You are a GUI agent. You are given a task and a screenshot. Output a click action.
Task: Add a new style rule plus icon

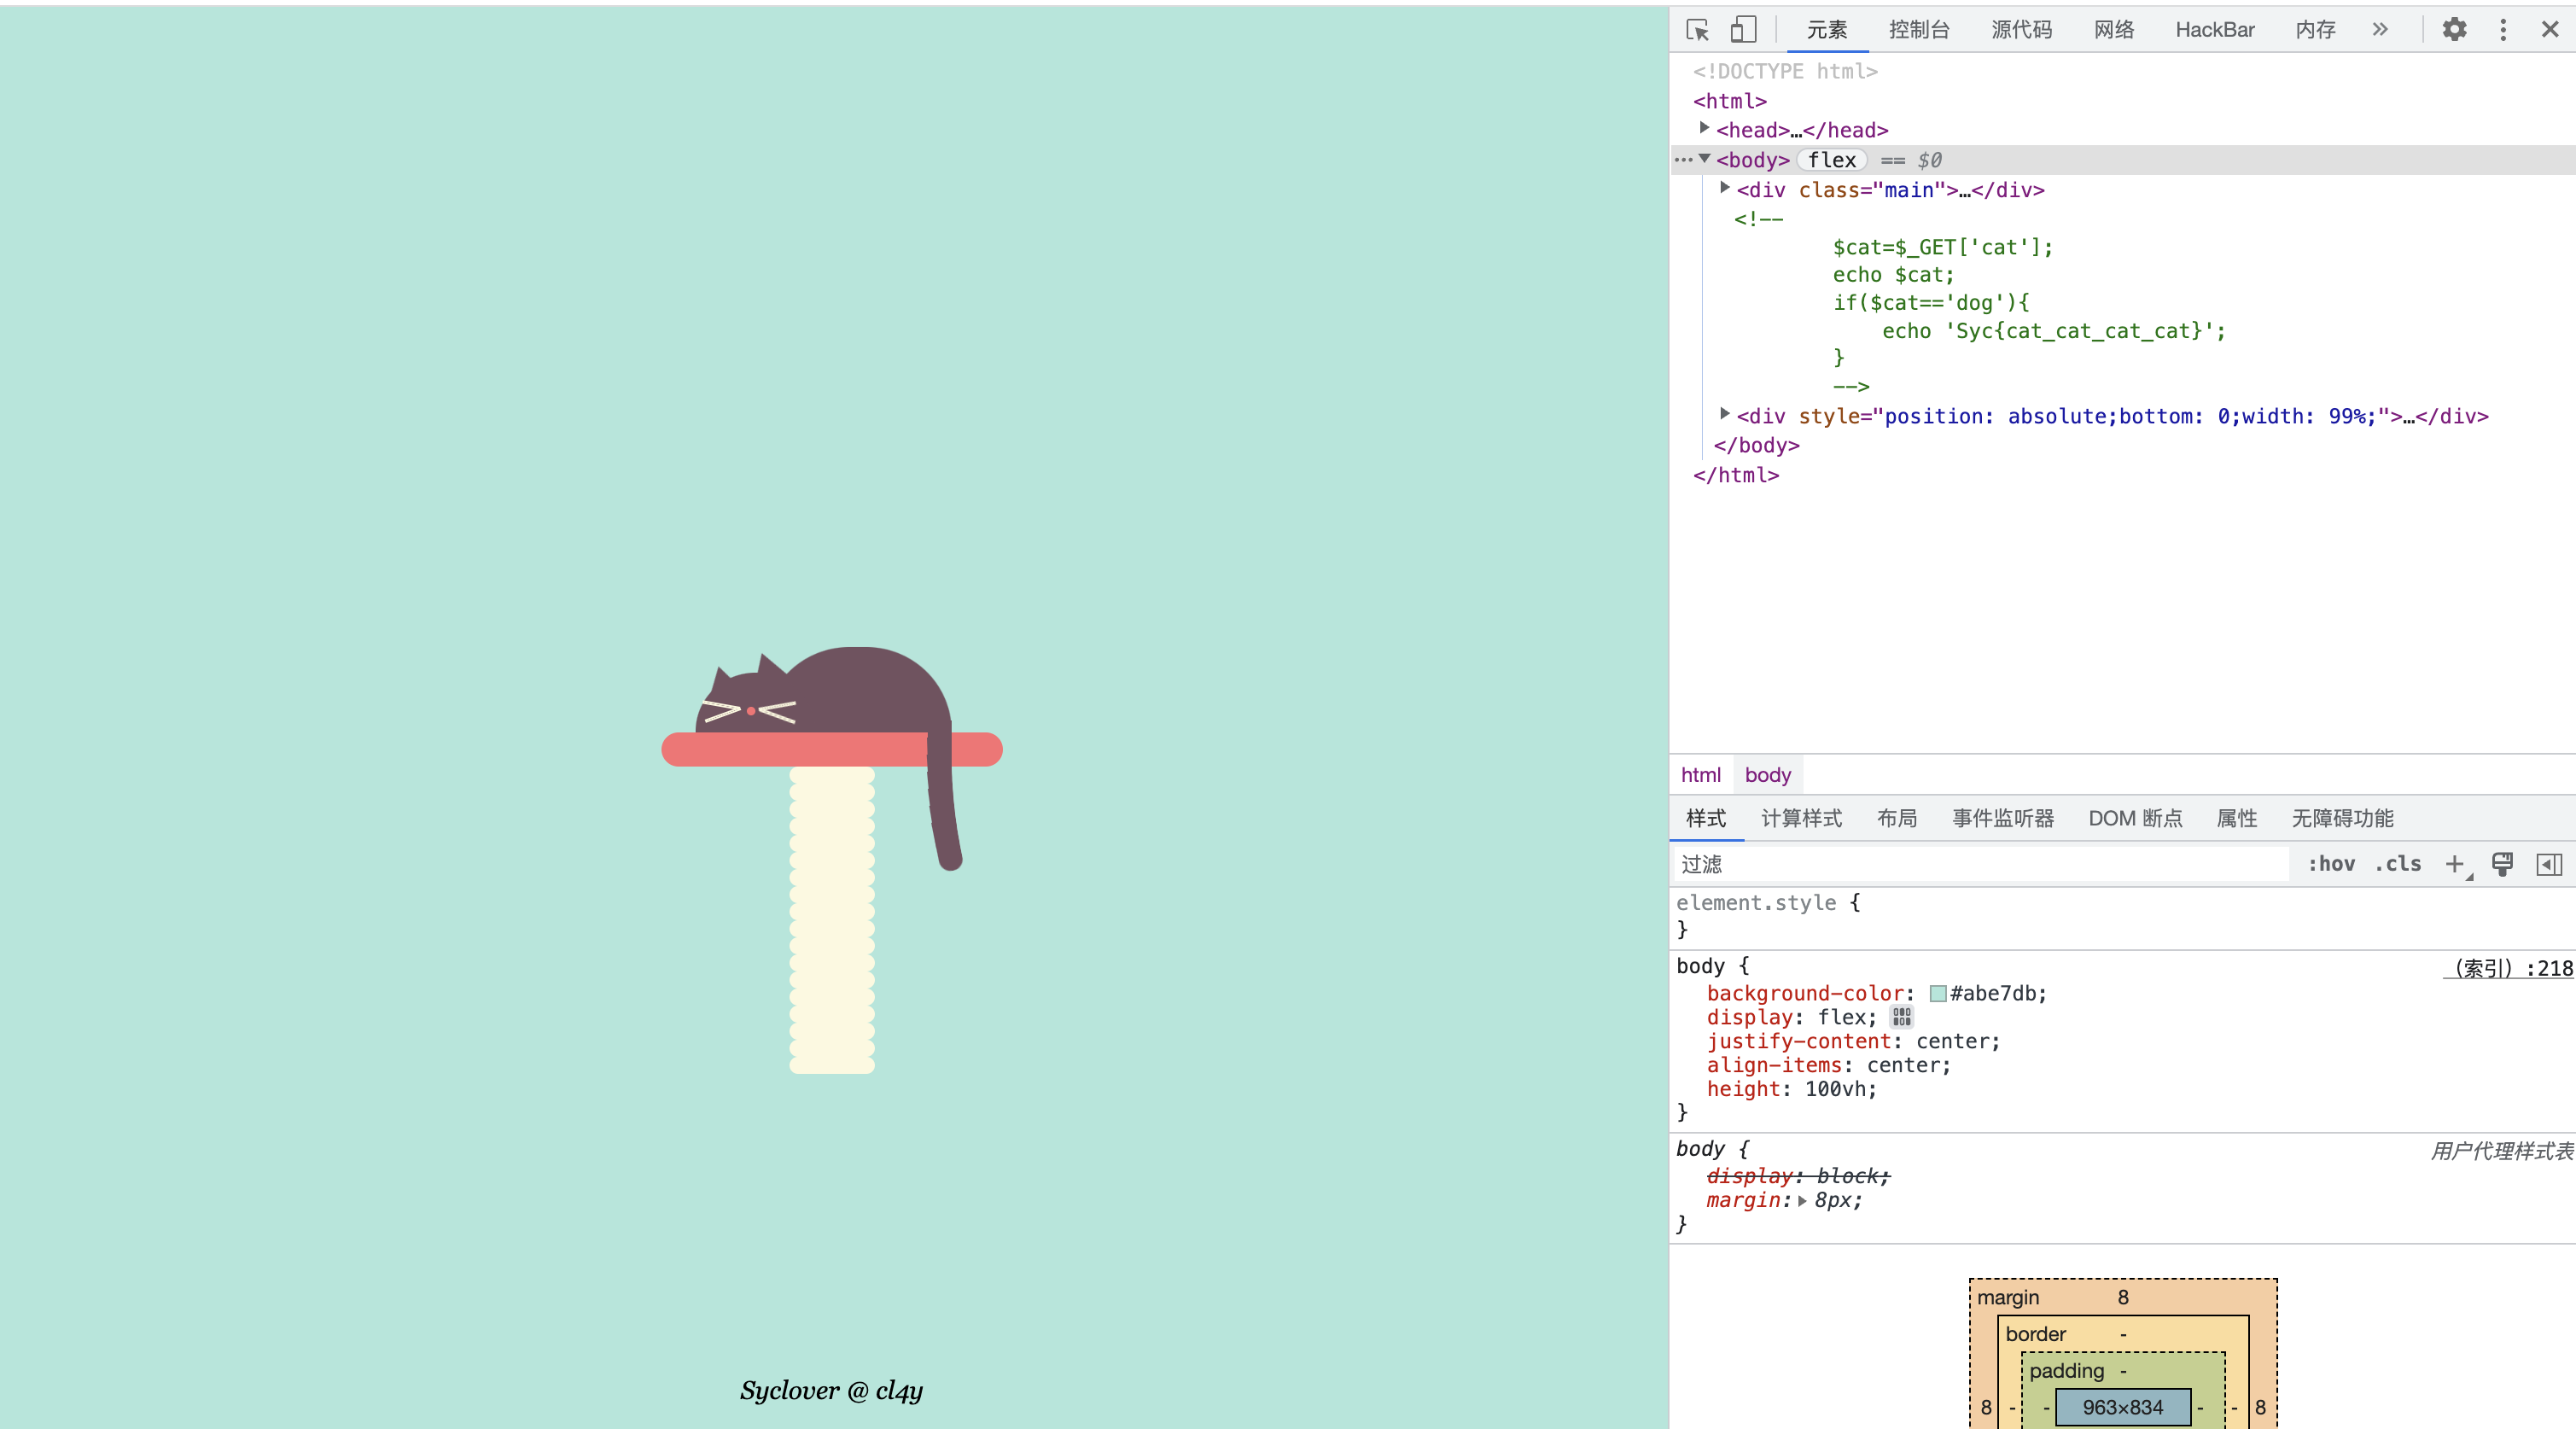(x=2455, y=864)
